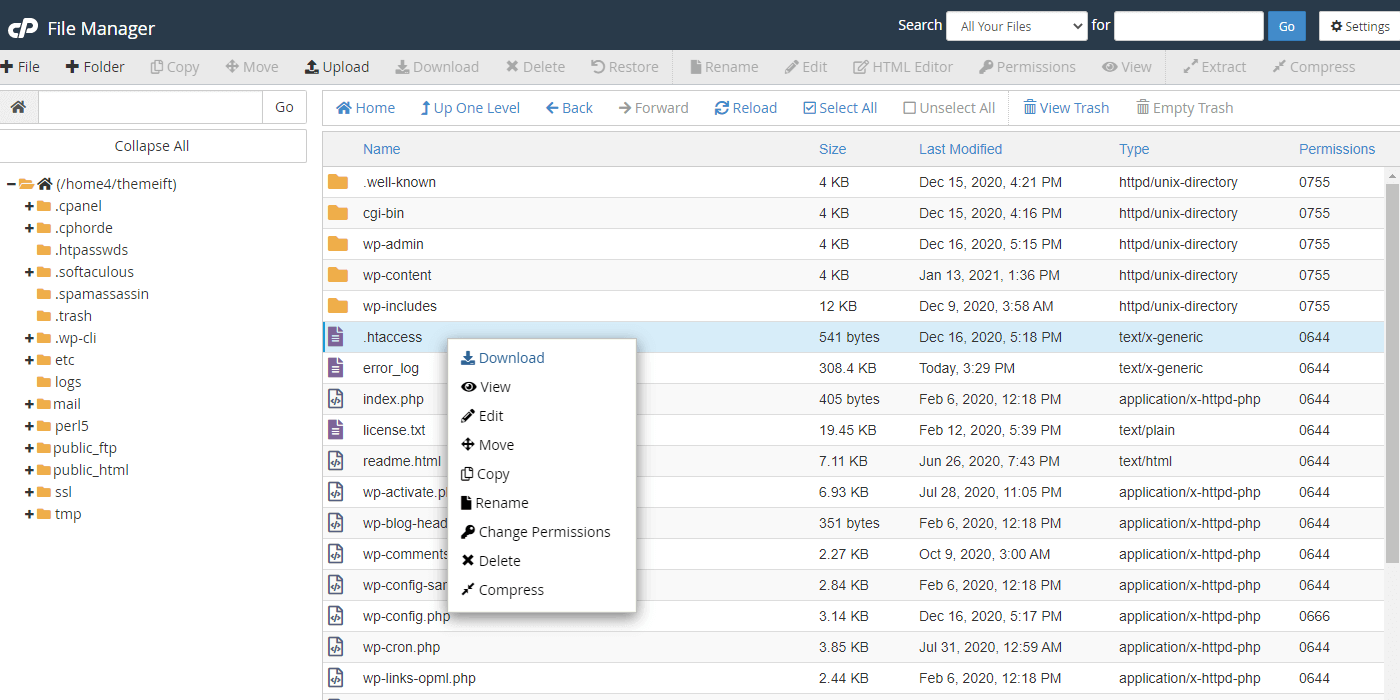Choose Delete from the context menu
This screenshot has width=1400, height=700.
pyautogui.click(x=491, y=561)
